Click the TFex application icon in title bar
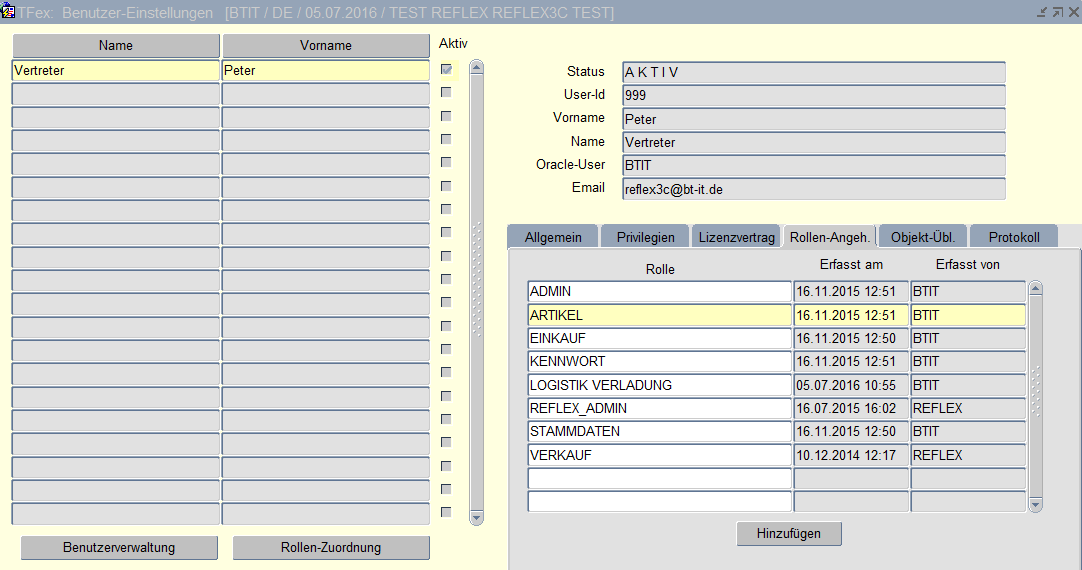Viewport: 1082px width, 570px height. [x=9, y=12]
